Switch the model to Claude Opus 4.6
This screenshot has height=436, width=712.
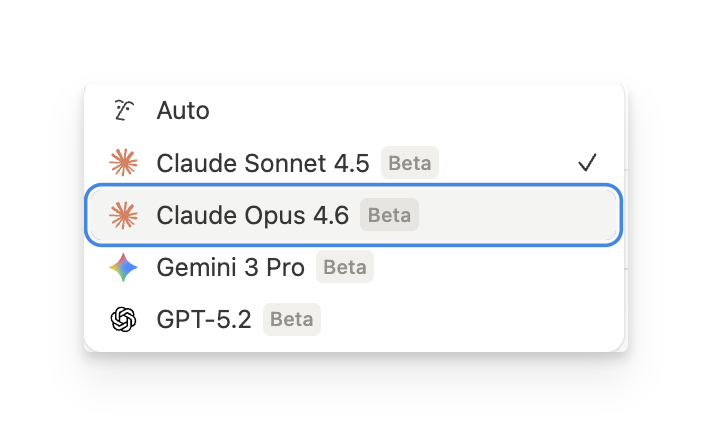pos(252,215)
